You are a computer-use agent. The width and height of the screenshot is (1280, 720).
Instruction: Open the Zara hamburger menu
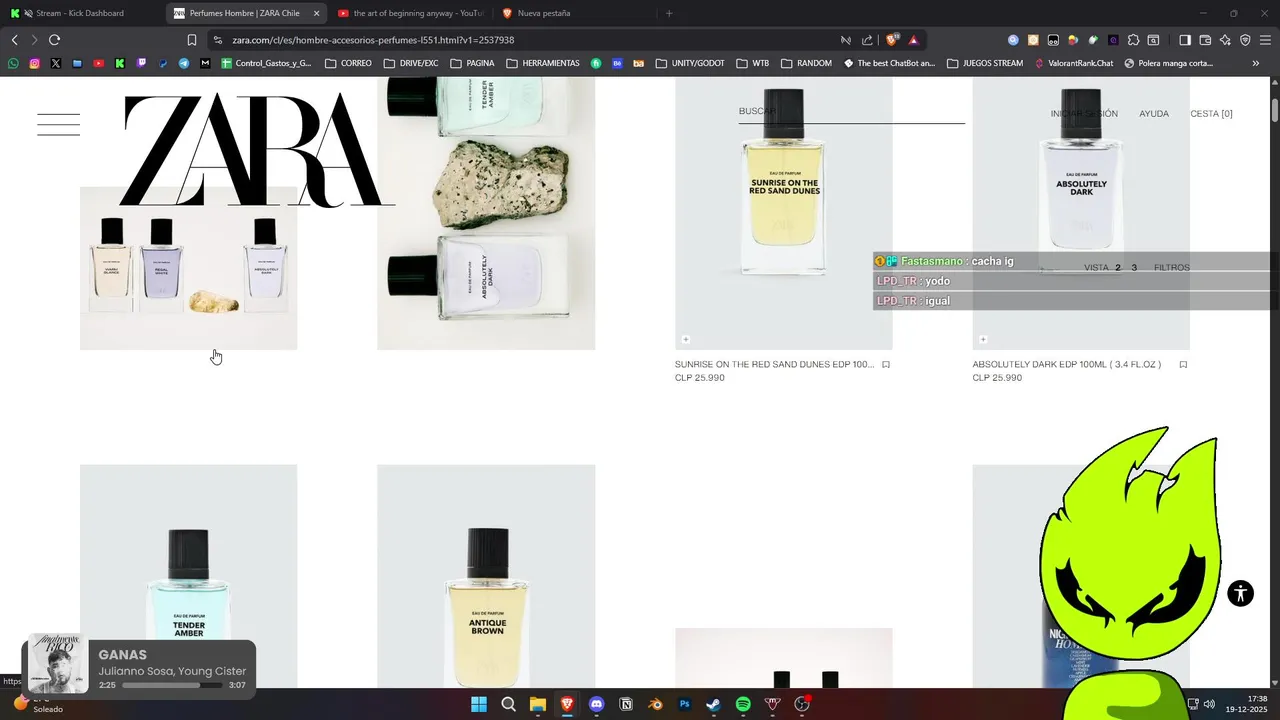coord(58,124)
